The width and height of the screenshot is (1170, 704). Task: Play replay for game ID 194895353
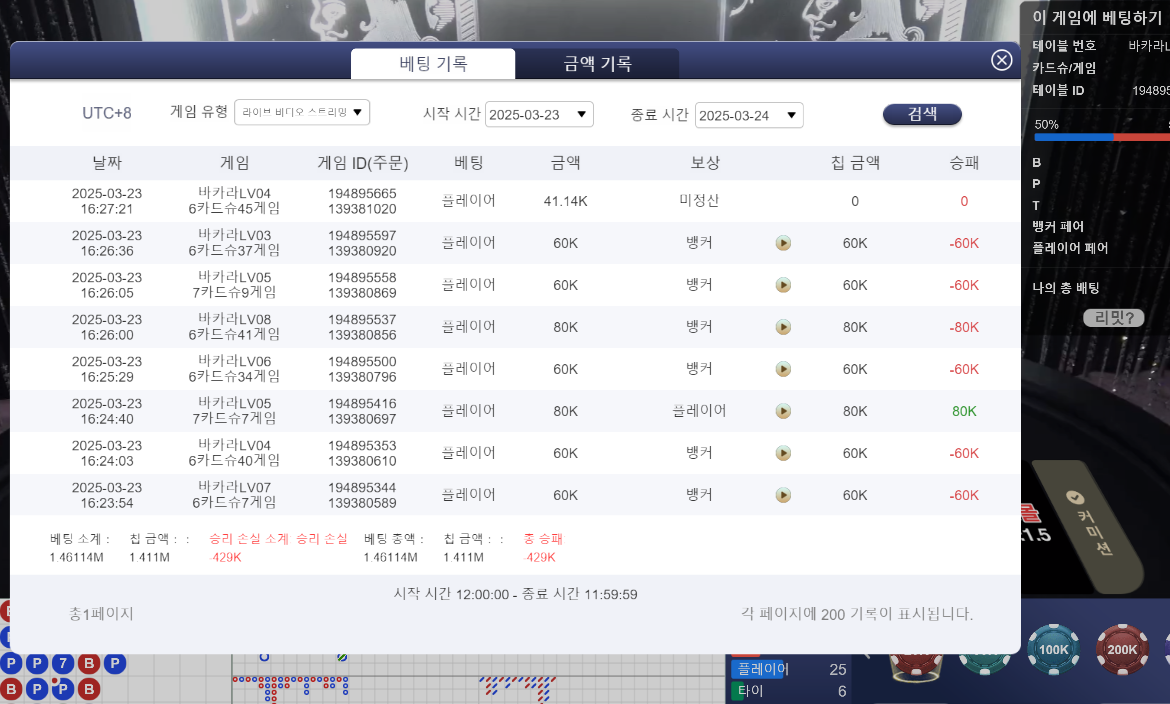coord(783,453)
